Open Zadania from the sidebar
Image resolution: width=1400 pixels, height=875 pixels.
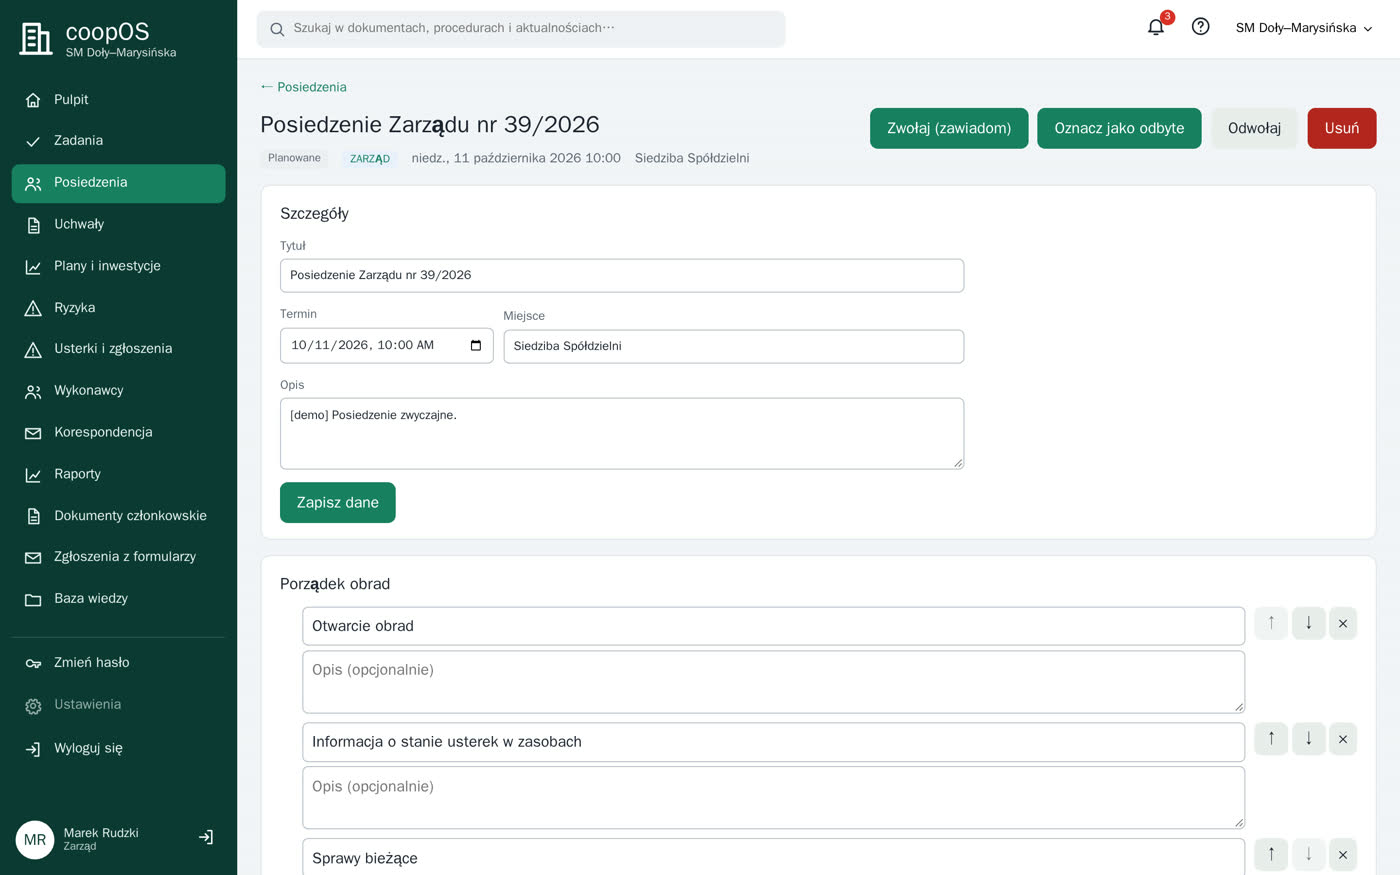118,141
